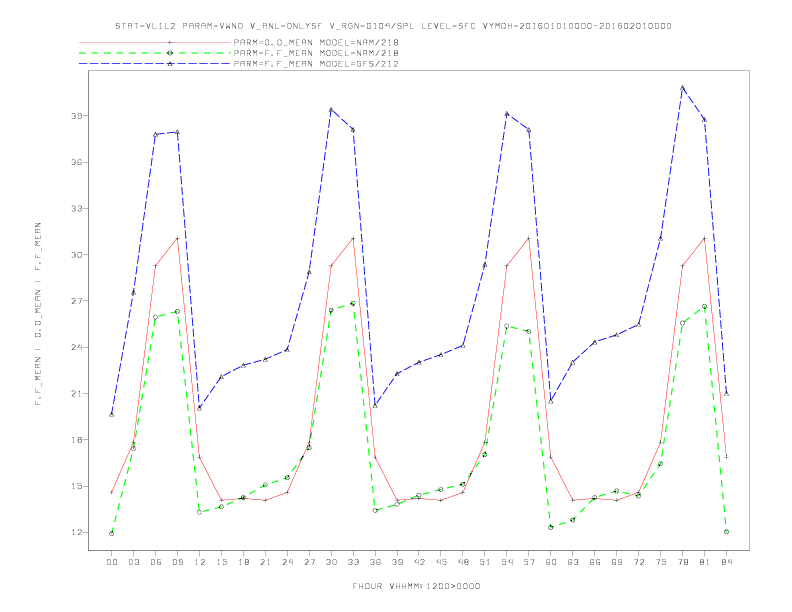Screen dimensions: 792x612
Task: Click x-axis tick label 42
Action: click(419, 562)
